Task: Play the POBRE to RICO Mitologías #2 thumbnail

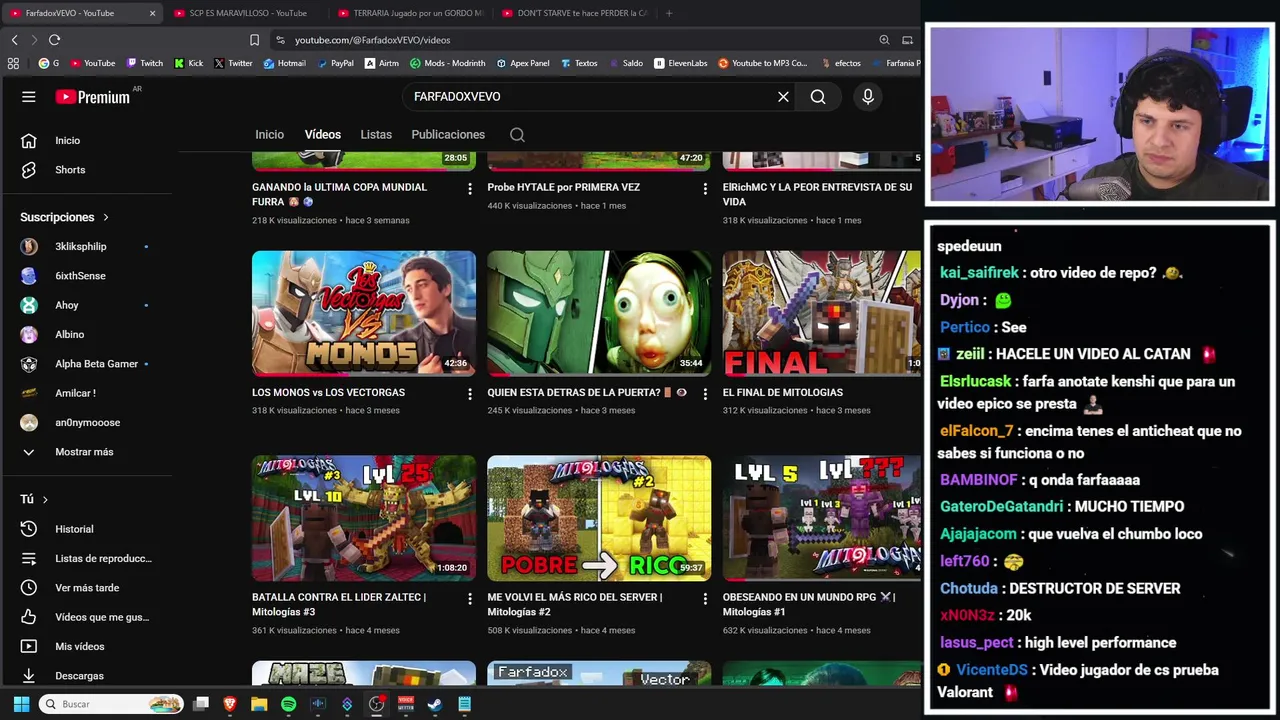Action: click(x=599, y=518)
